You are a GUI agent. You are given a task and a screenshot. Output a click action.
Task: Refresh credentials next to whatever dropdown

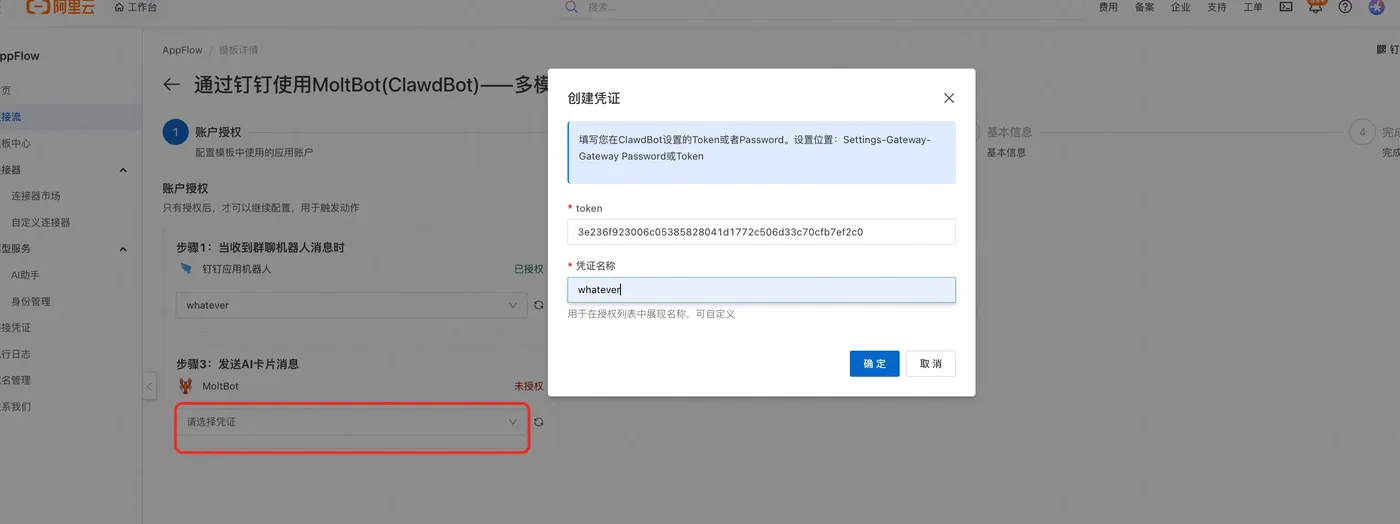[x=539, y=305]
